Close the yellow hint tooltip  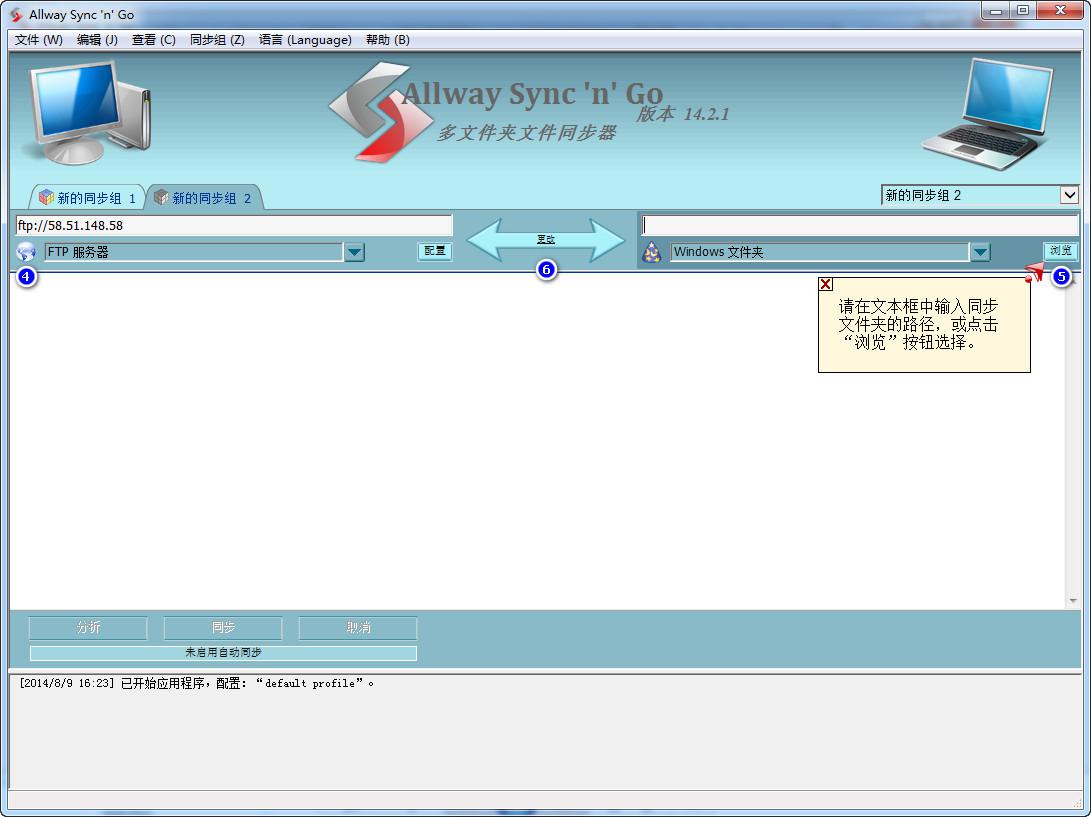coord(825,284)
